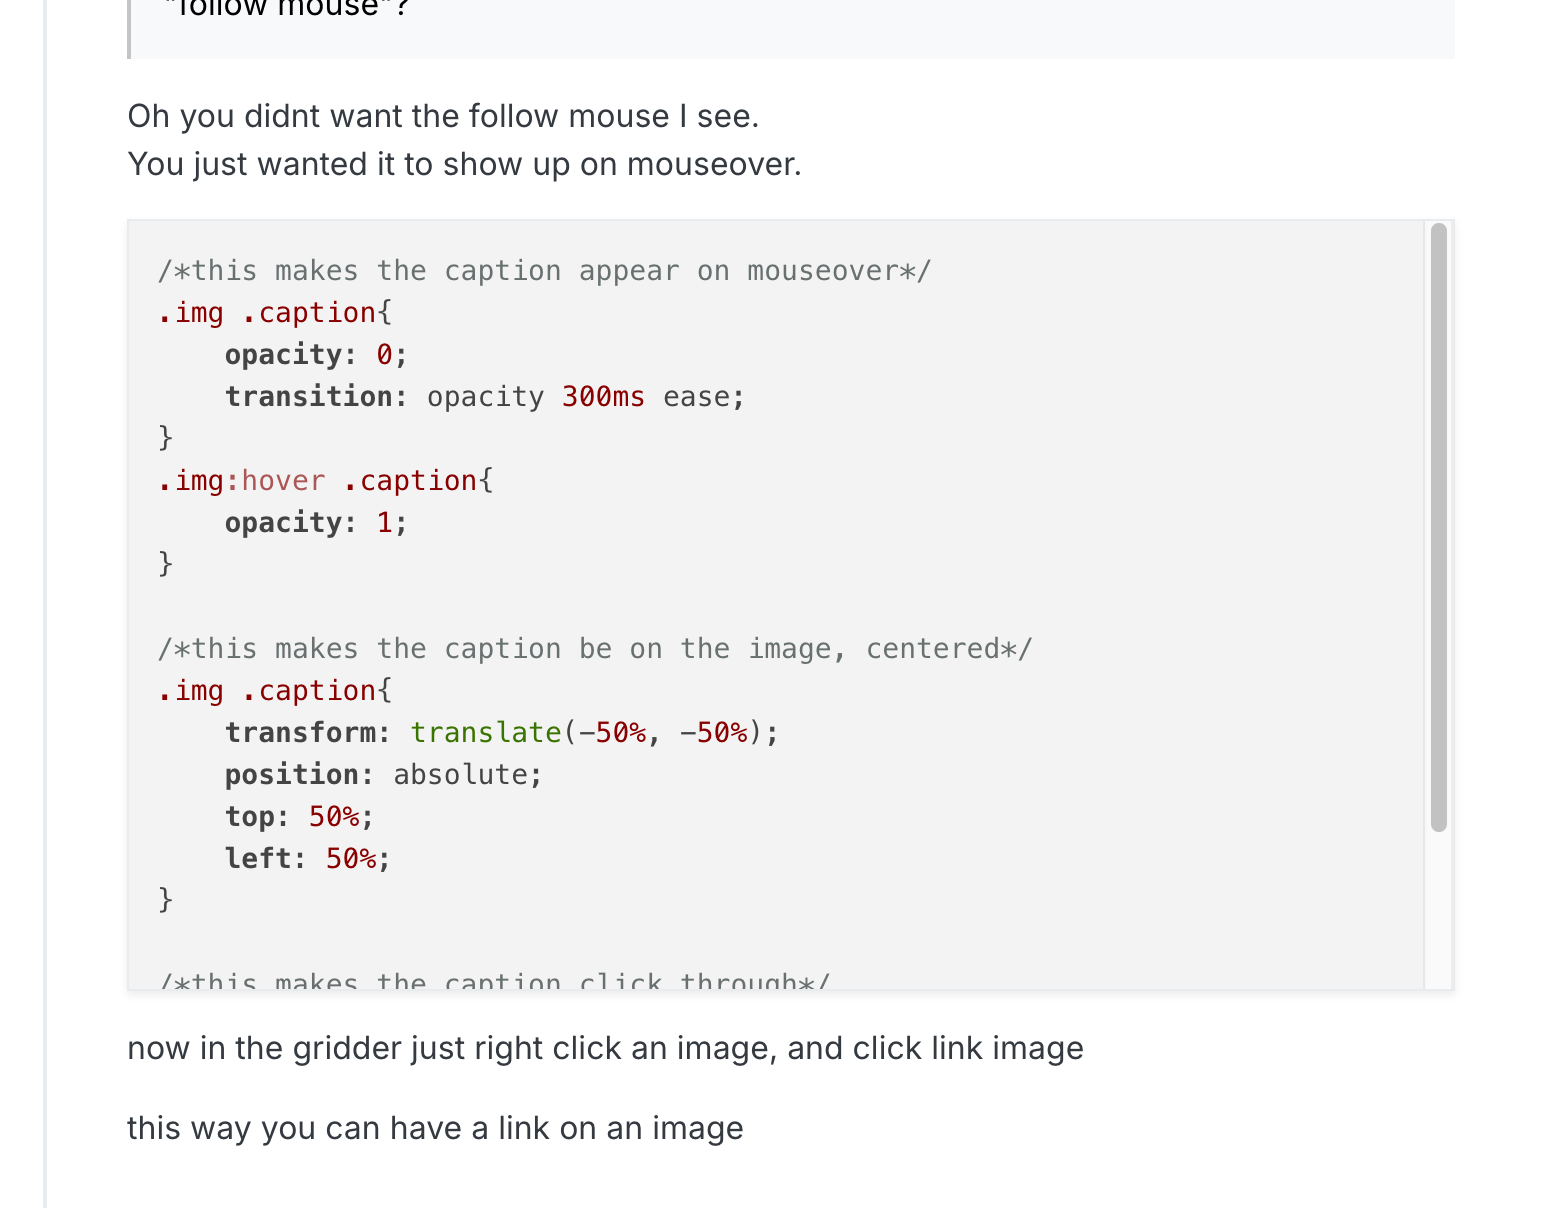Click the "transform: translate(-50%, -50%);" line
The image size is (1542, 1208).
click(x=500, y=733)
